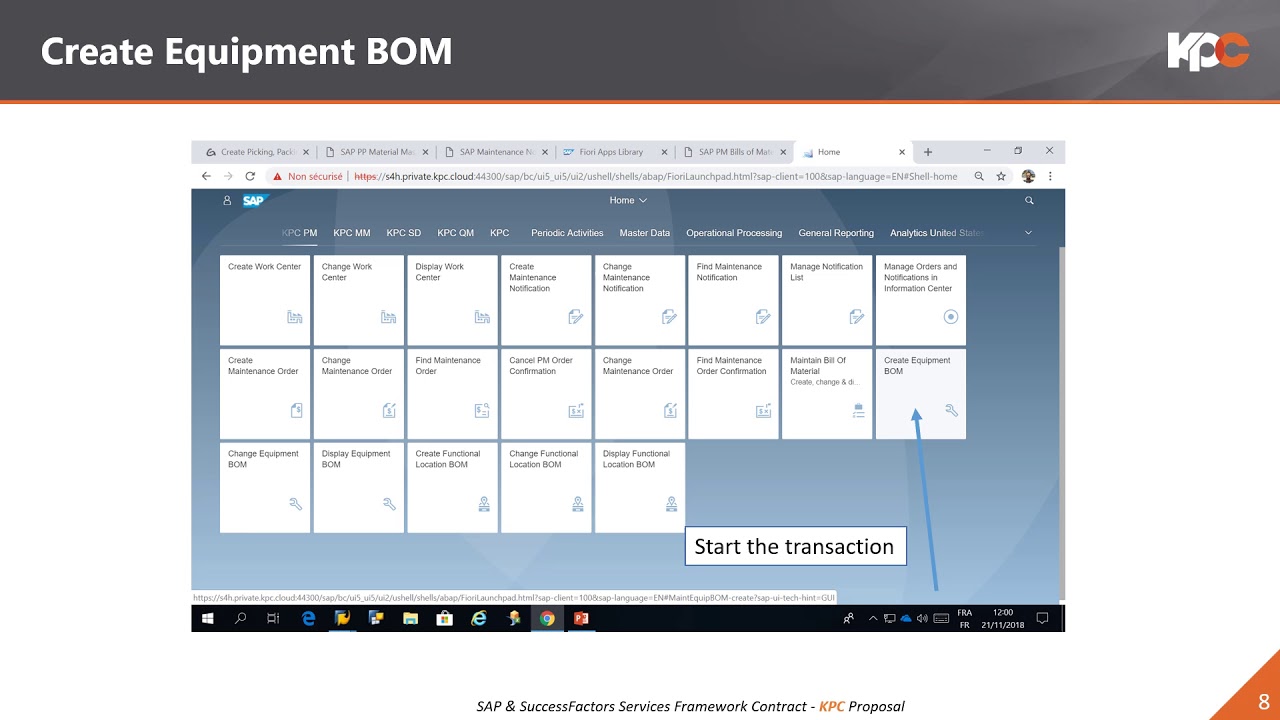Open the Change Work Center tile

pos(358,300)
